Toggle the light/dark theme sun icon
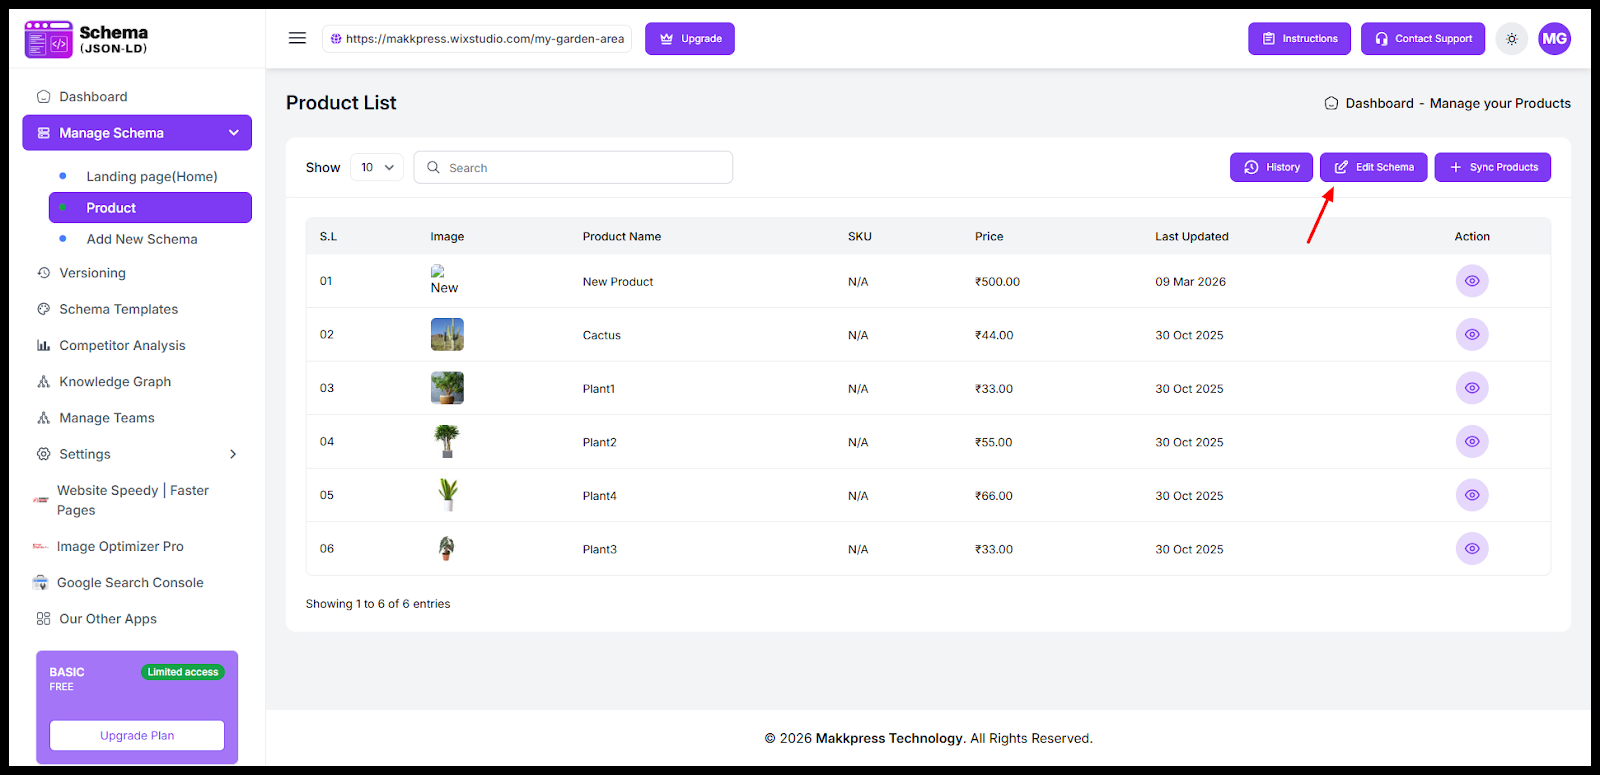The image size is (1600, 775). [1511, 39]
